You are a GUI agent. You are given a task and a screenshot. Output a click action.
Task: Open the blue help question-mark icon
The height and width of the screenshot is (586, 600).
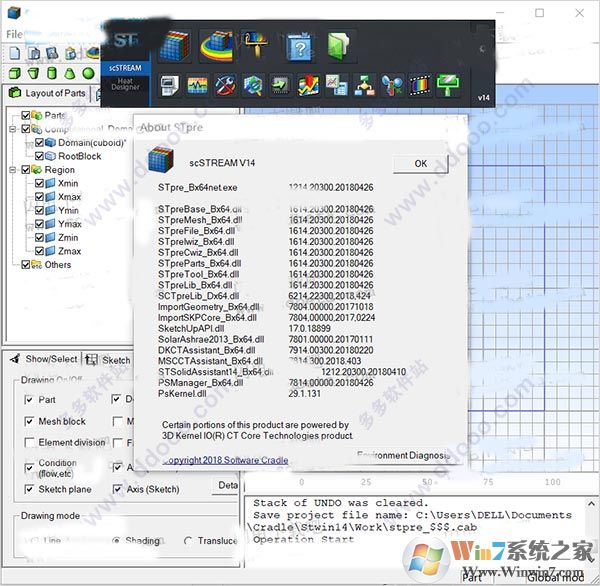click(x=300, y=47)
